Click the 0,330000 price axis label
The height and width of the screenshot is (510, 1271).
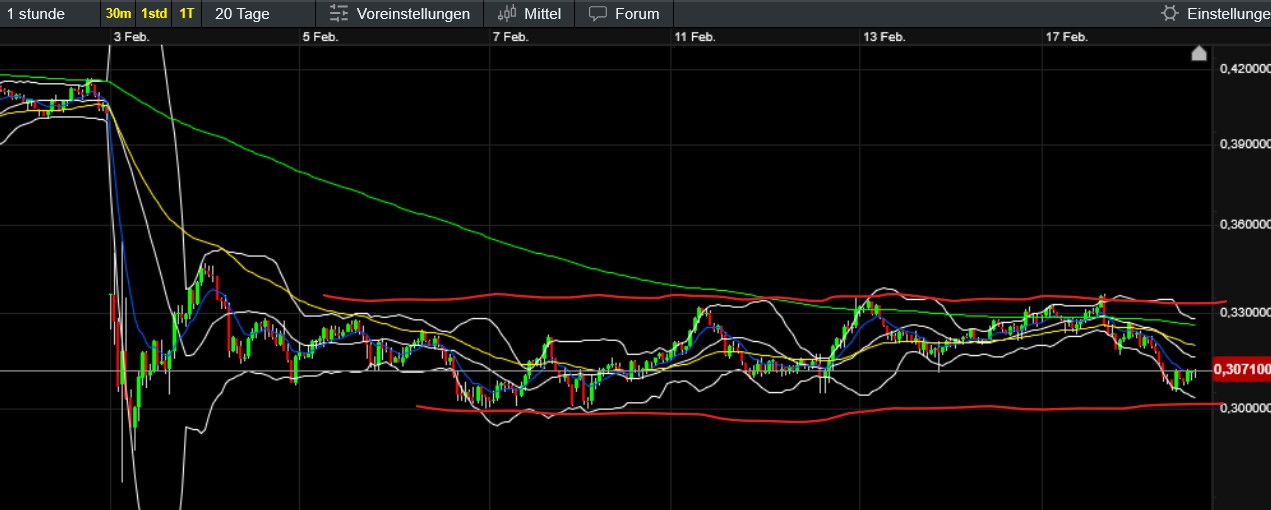[1245, 313]
